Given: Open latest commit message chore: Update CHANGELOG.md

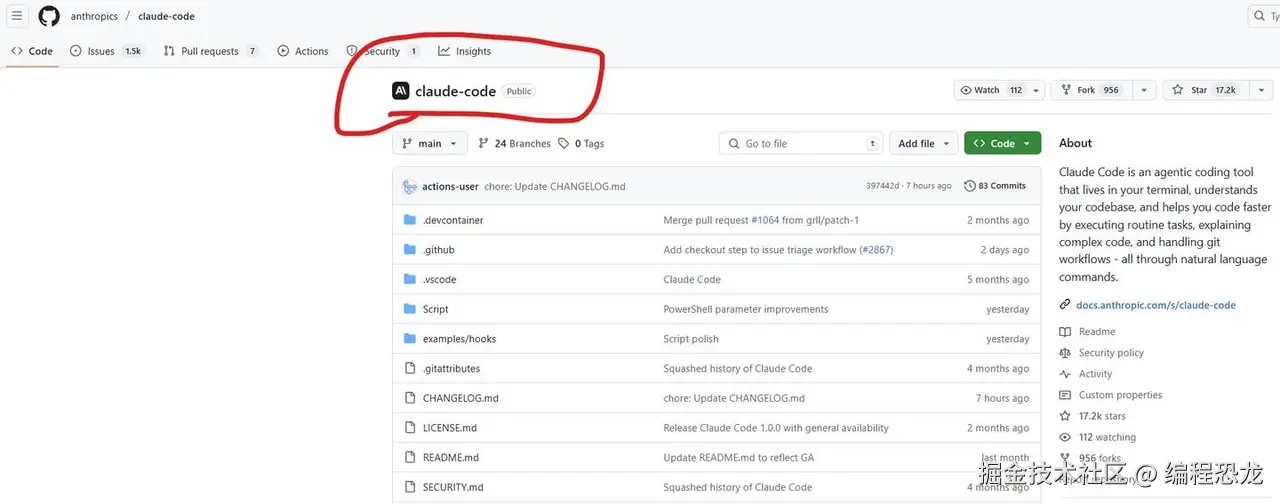Looking at the screenshot, I should click(x=555, y=186).
